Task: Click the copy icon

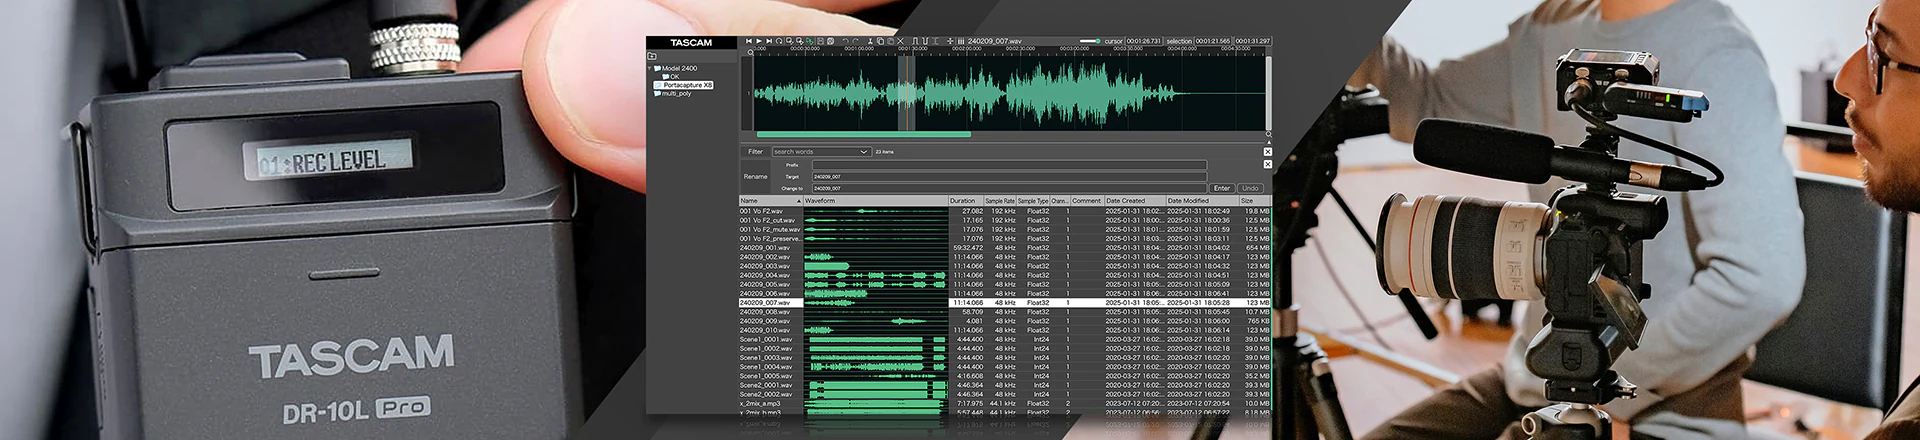Action: [880, 41]
